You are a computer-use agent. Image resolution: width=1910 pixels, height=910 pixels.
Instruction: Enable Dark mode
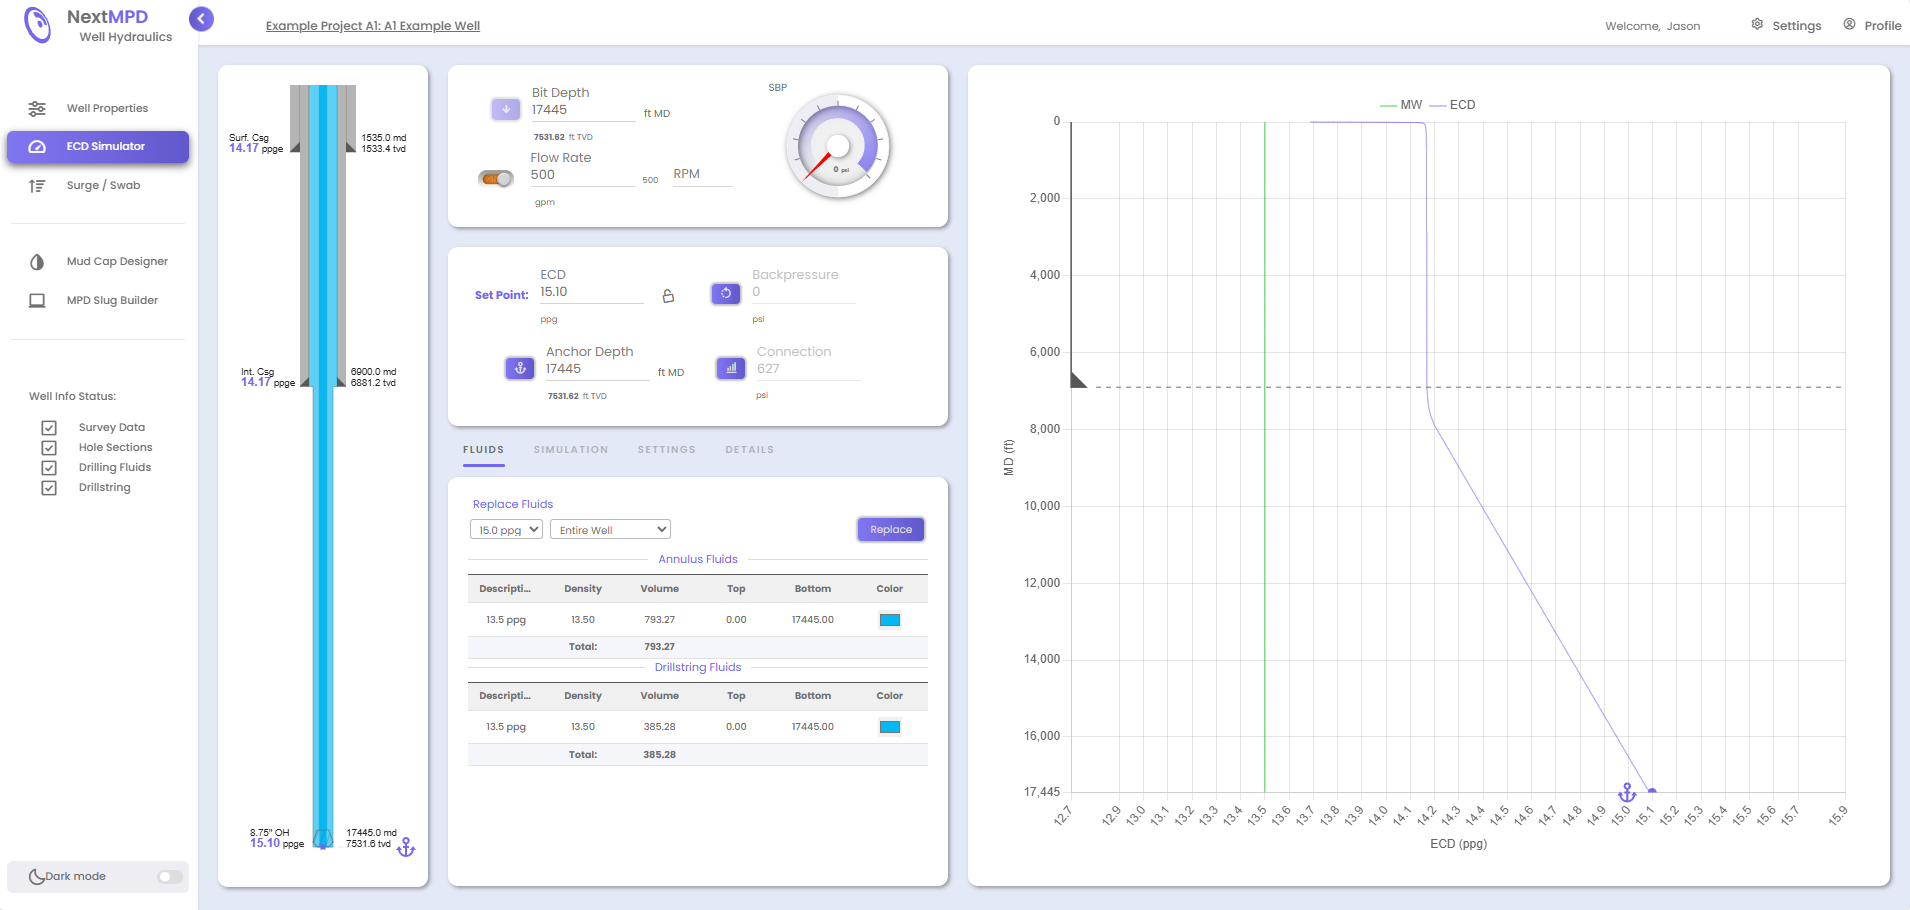167,876
